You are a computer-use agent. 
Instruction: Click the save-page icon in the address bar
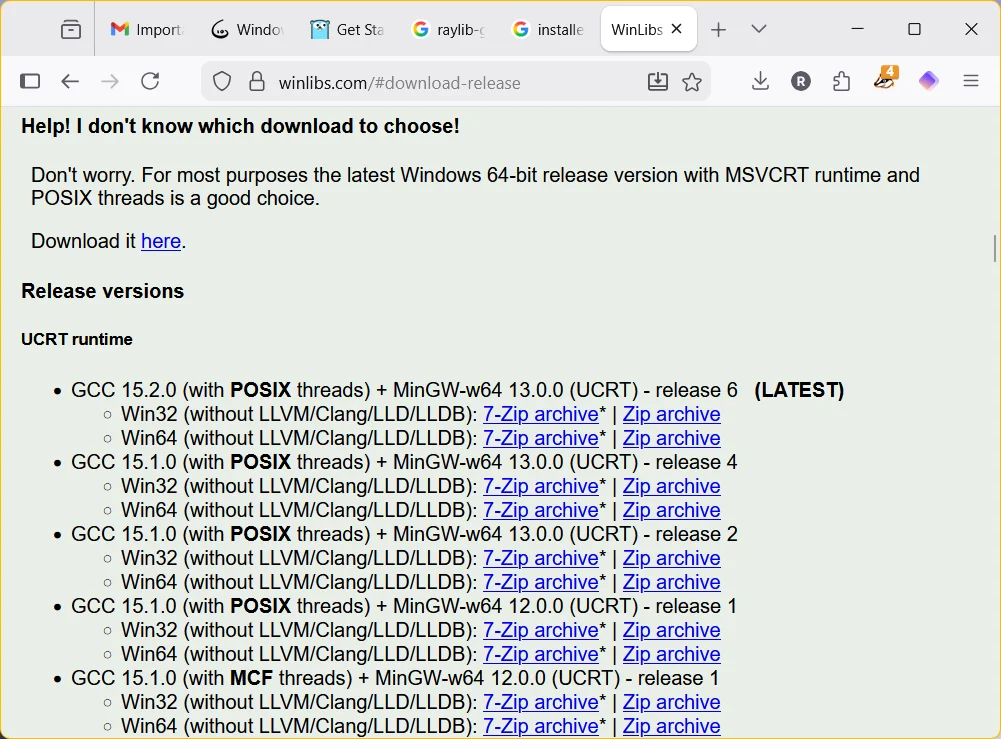click(658, 83)
